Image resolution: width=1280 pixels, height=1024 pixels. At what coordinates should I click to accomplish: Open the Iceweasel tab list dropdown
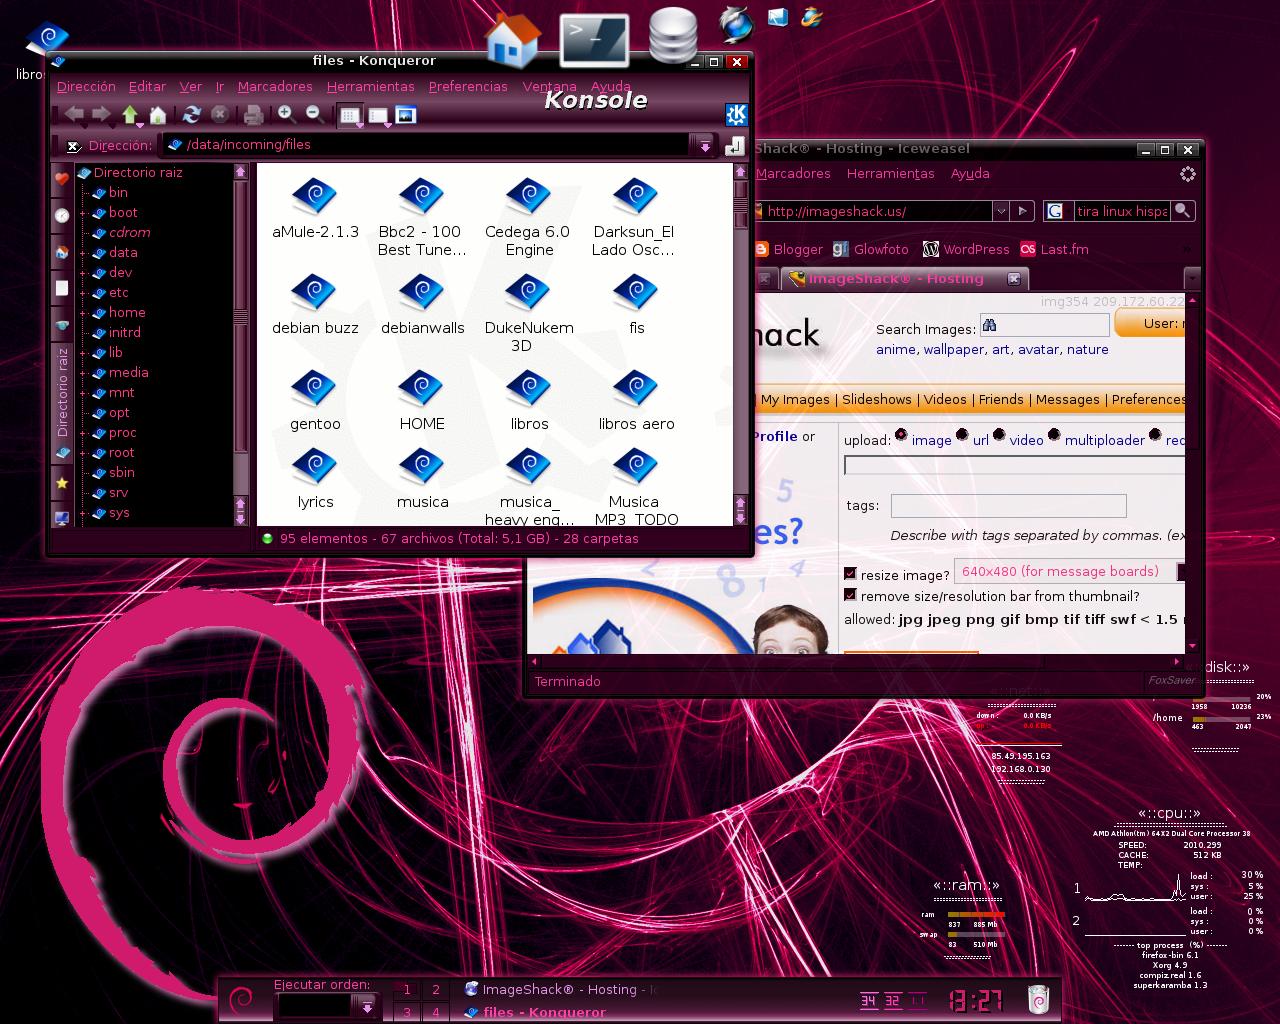pyautogui.click(x=1191, y=277)
